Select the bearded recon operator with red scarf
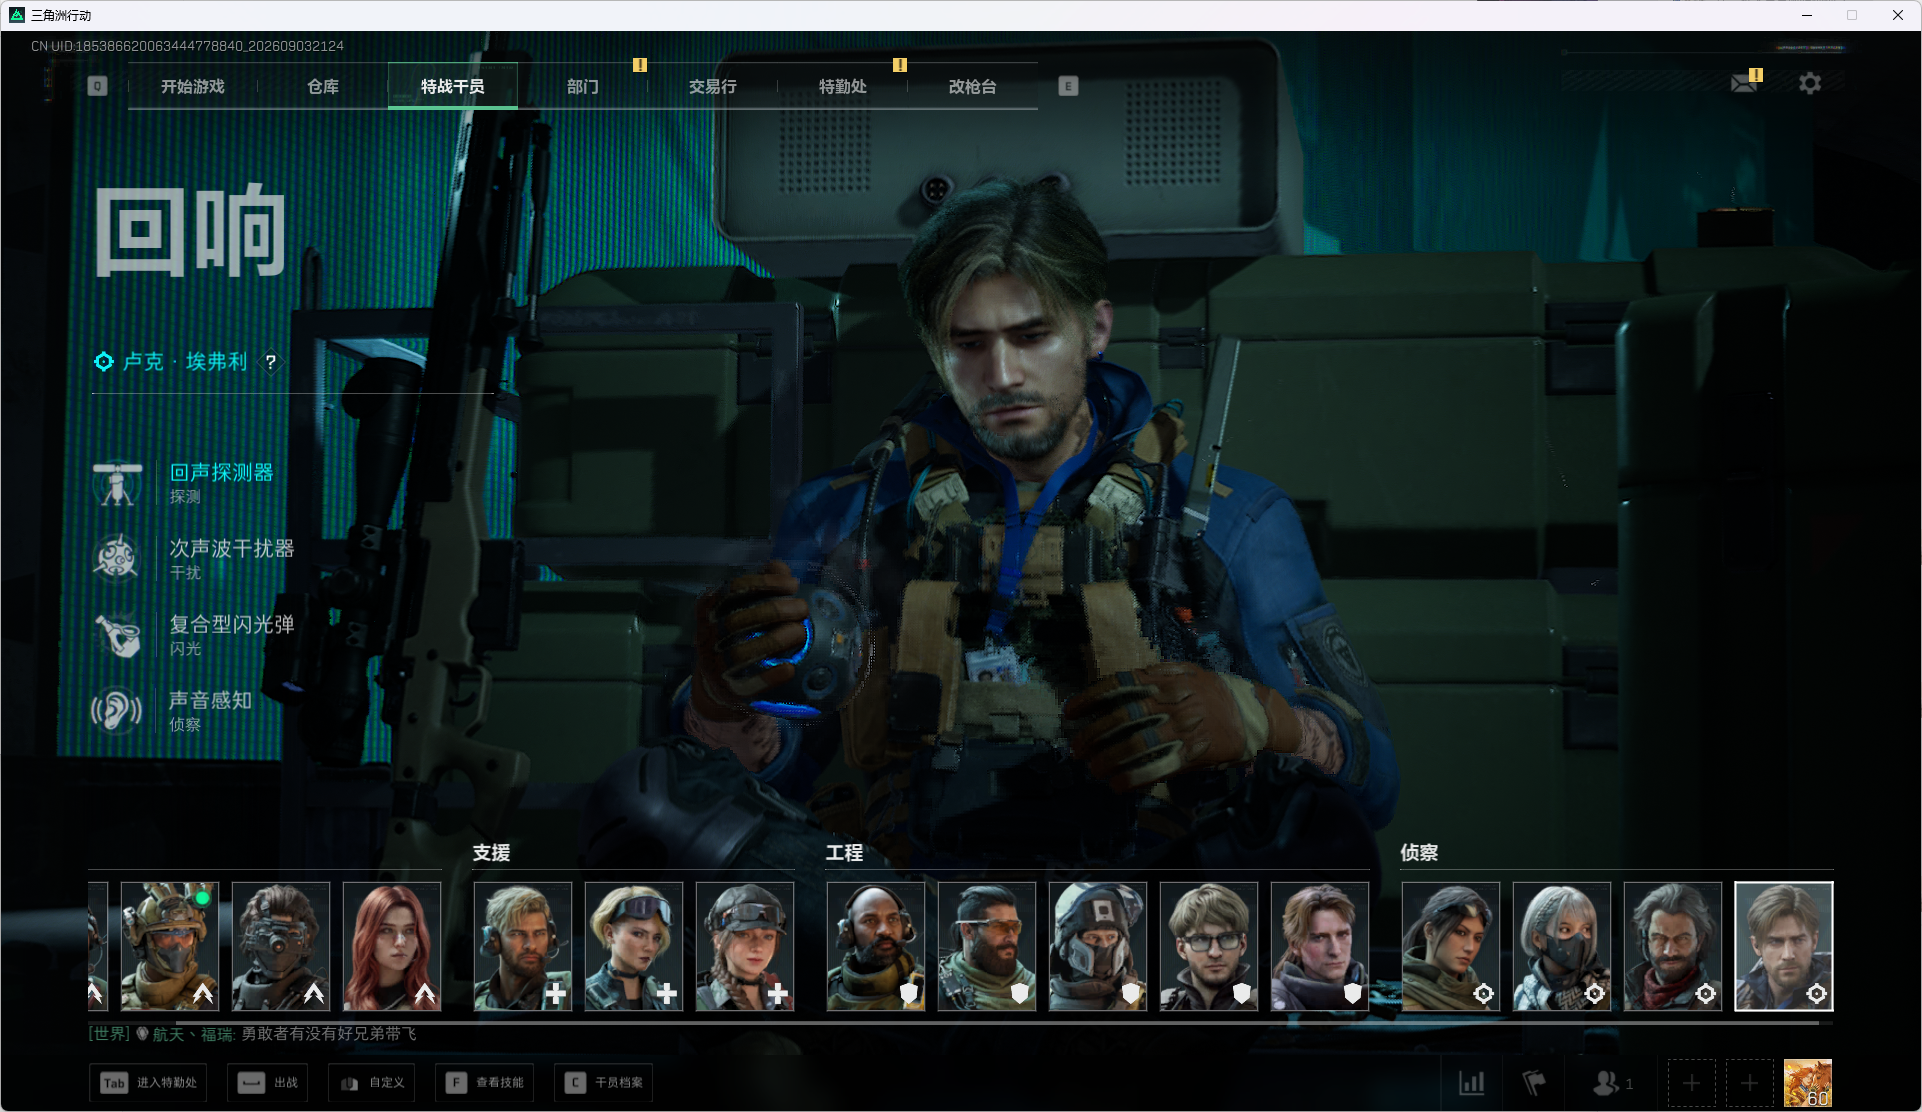Viewport: 1922px width, 1112px height. click(1673, 946)
